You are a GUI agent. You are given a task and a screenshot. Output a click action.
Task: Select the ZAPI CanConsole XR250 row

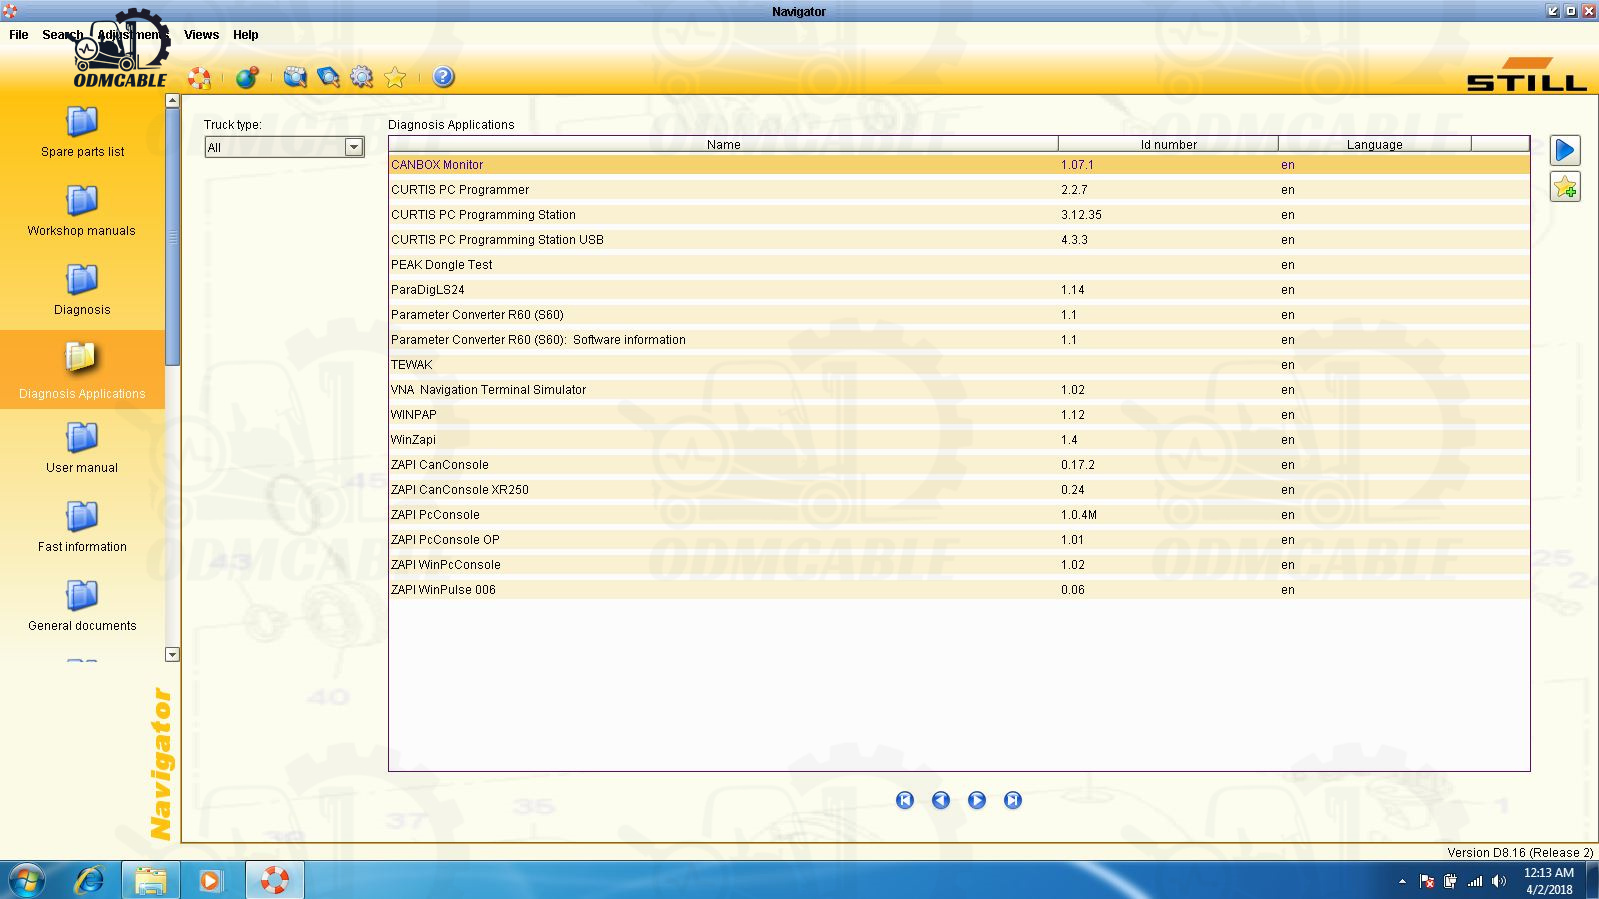pos(959,490)
